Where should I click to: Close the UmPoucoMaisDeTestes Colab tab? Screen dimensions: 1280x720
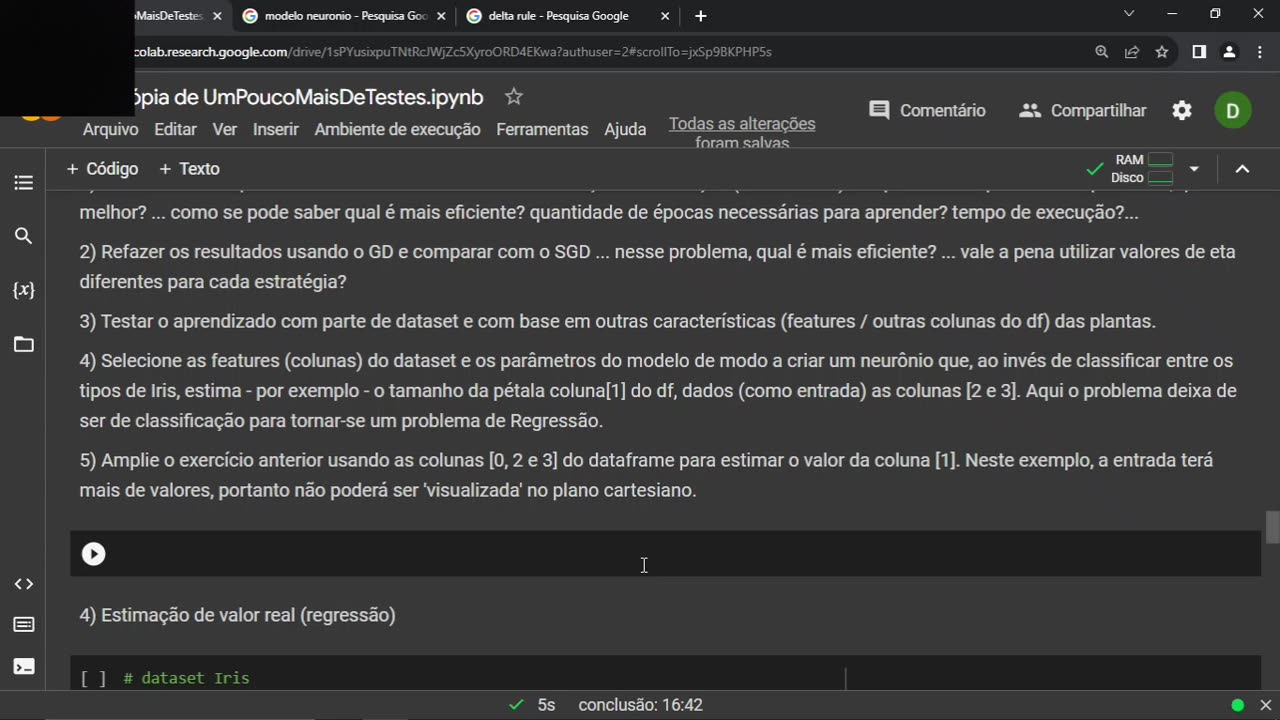[x=217, y=16]
